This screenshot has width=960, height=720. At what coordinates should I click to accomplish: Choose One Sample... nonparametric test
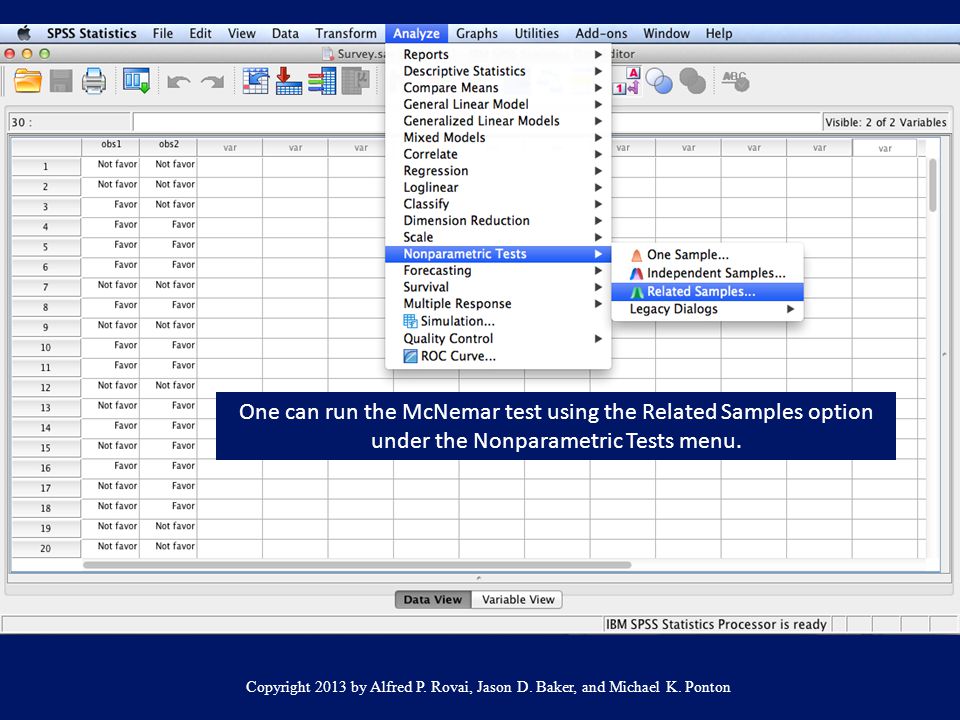click(707, 255)
